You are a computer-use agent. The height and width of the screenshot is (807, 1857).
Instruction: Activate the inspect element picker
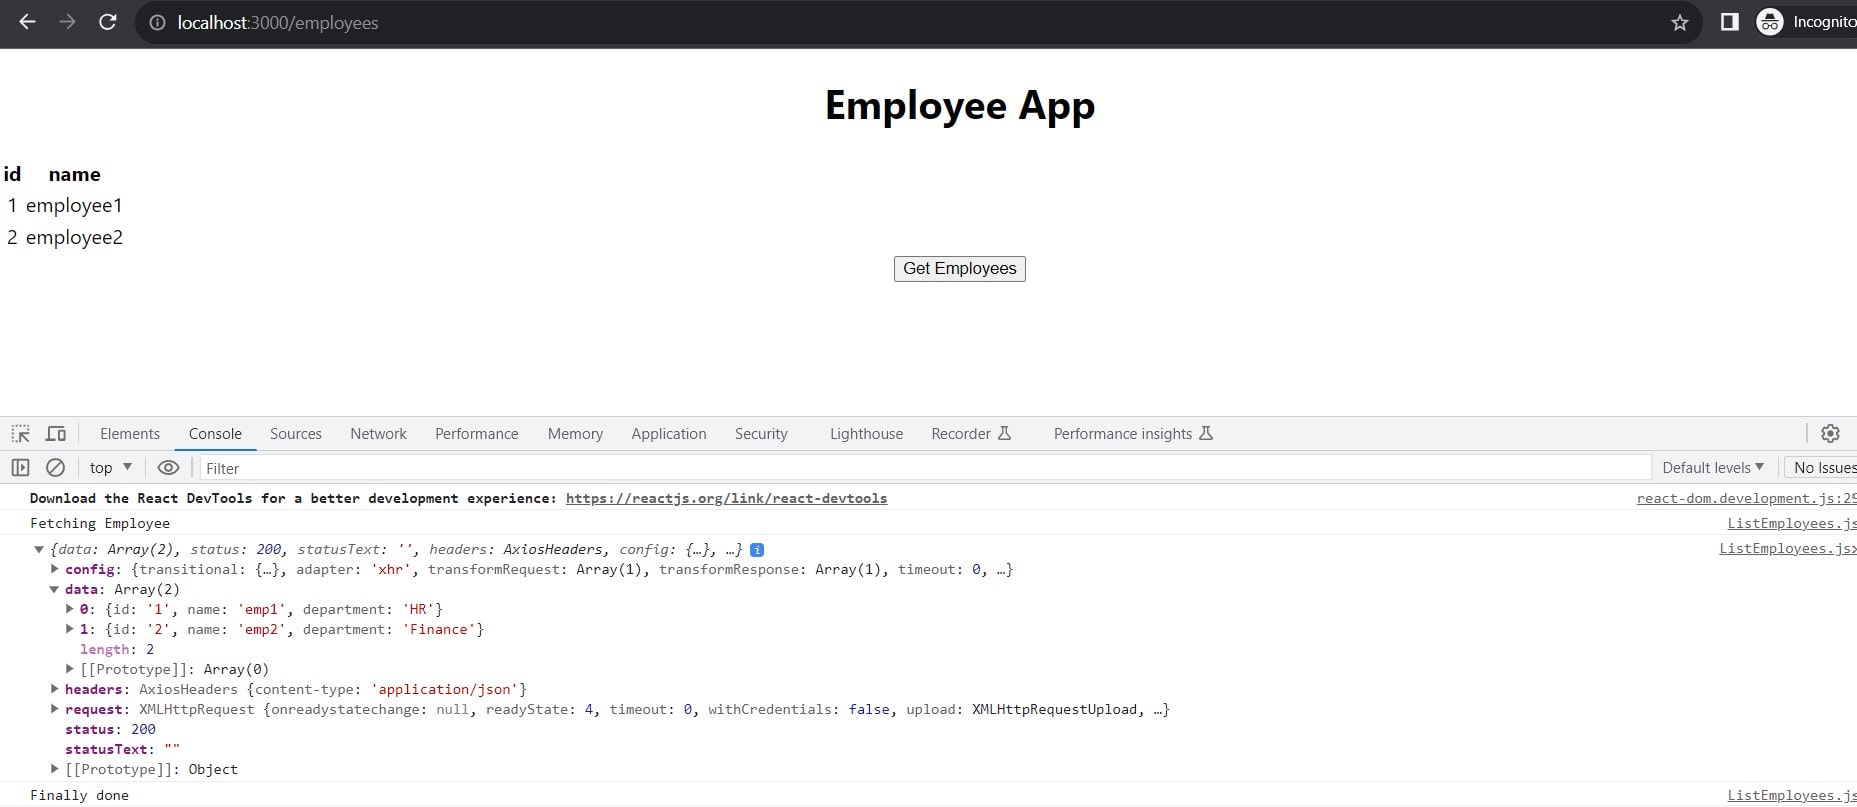(20, 434)
